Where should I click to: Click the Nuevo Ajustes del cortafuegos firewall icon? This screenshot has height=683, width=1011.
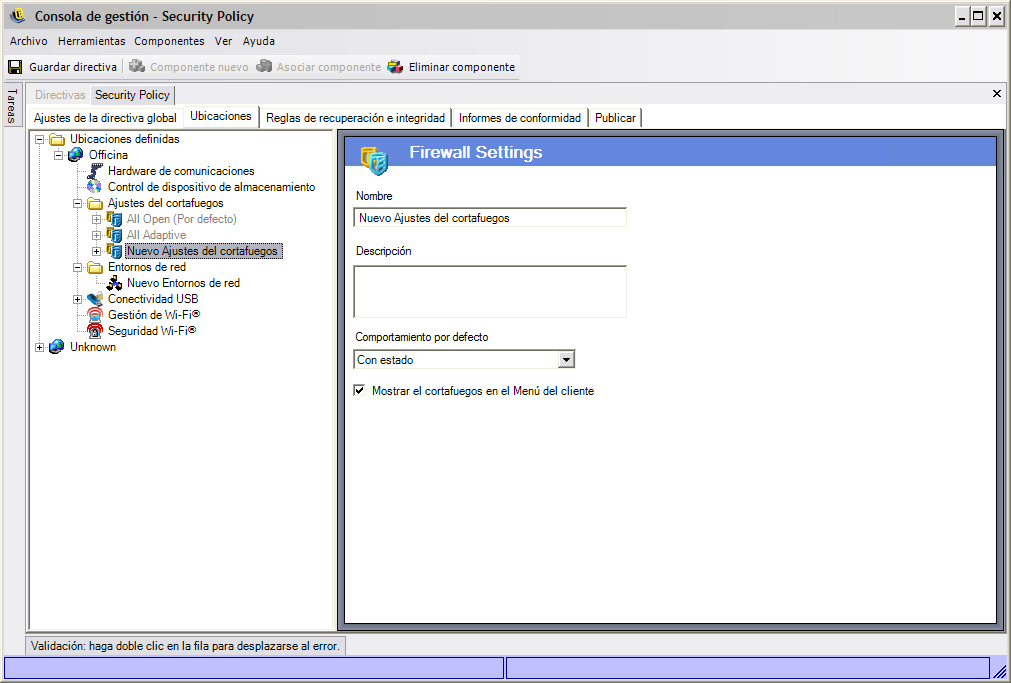[114, 251]
